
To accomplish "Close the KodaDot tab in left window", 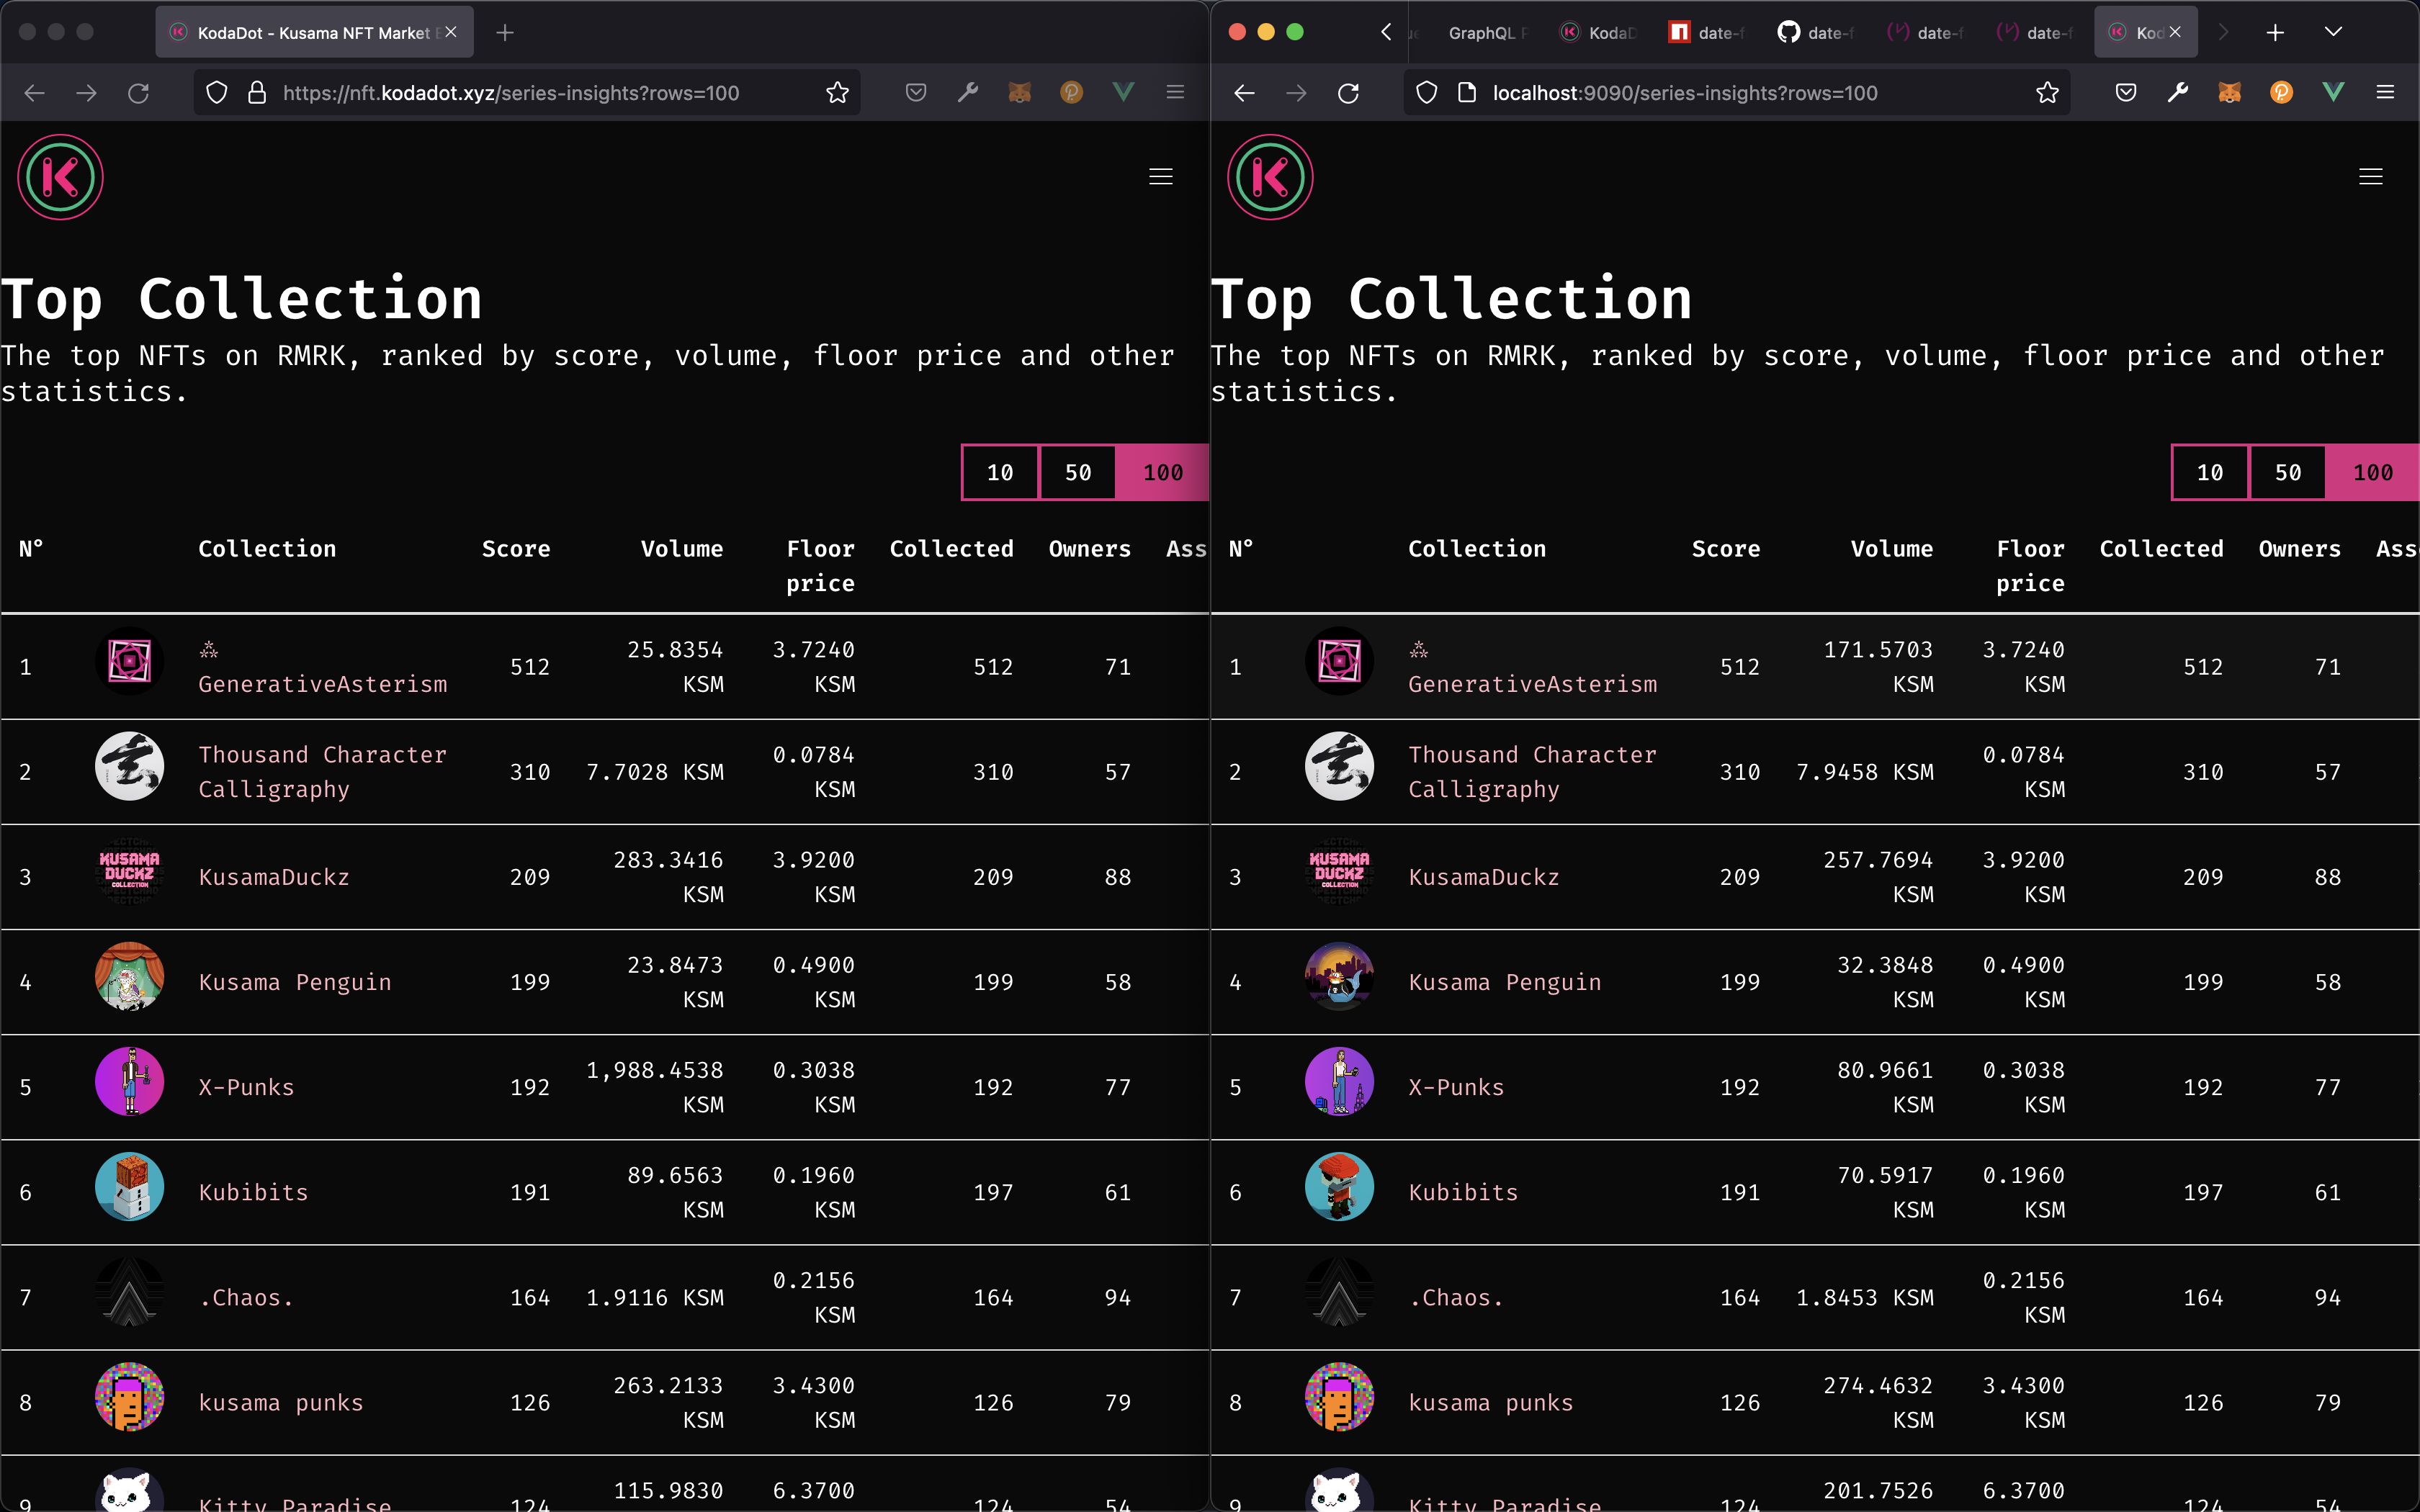I will pos(451,32).
